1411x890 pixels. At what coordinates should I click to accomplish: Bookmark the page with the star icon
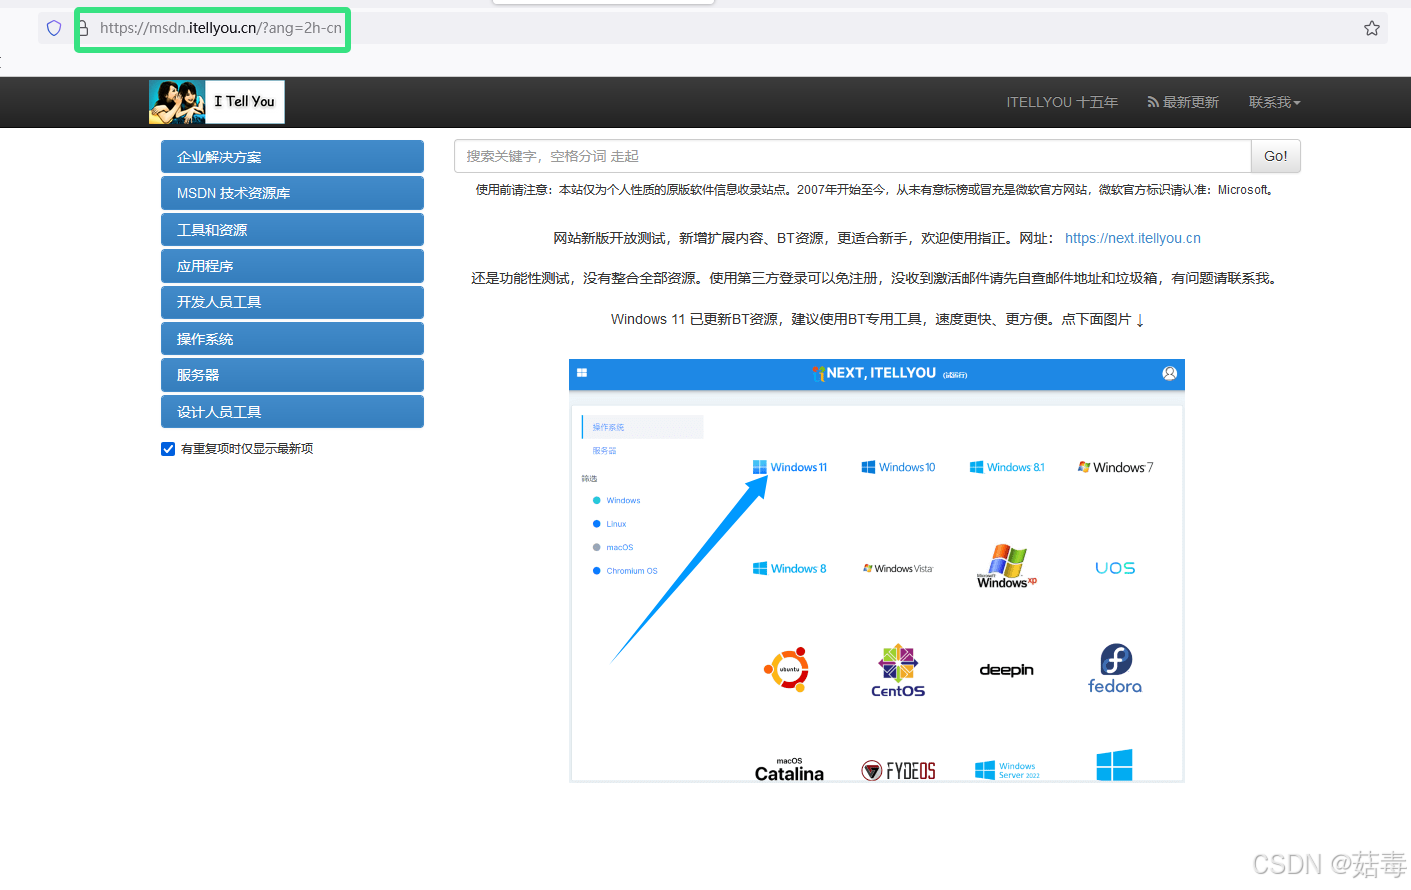1372,28
